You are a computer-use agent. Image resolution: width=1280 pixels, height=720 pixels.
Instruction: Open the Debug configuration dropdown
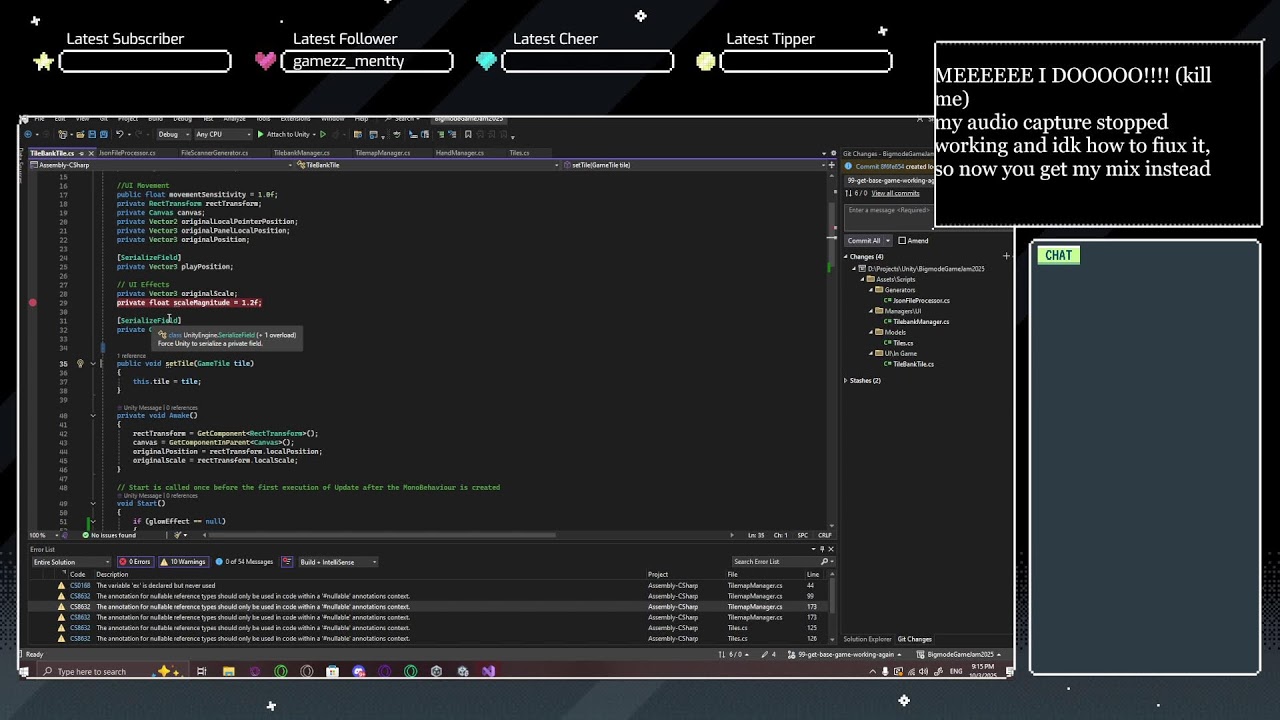click(x=173, y=134)
